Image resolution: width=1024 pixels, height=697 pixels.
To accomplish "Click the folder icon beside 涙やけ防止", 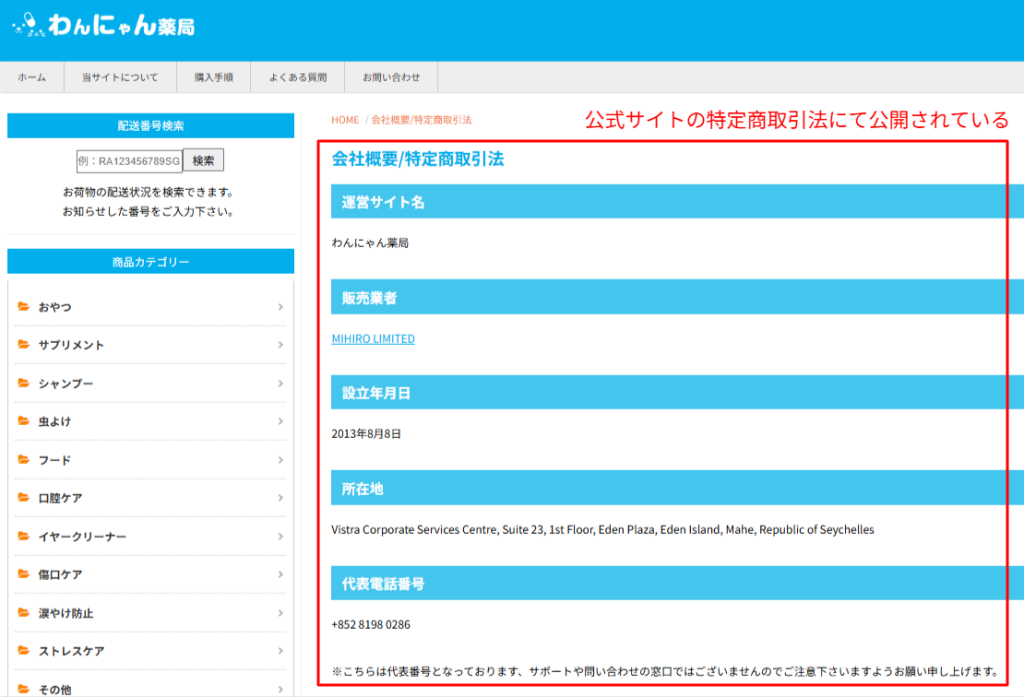I will (x=24, y=612).
